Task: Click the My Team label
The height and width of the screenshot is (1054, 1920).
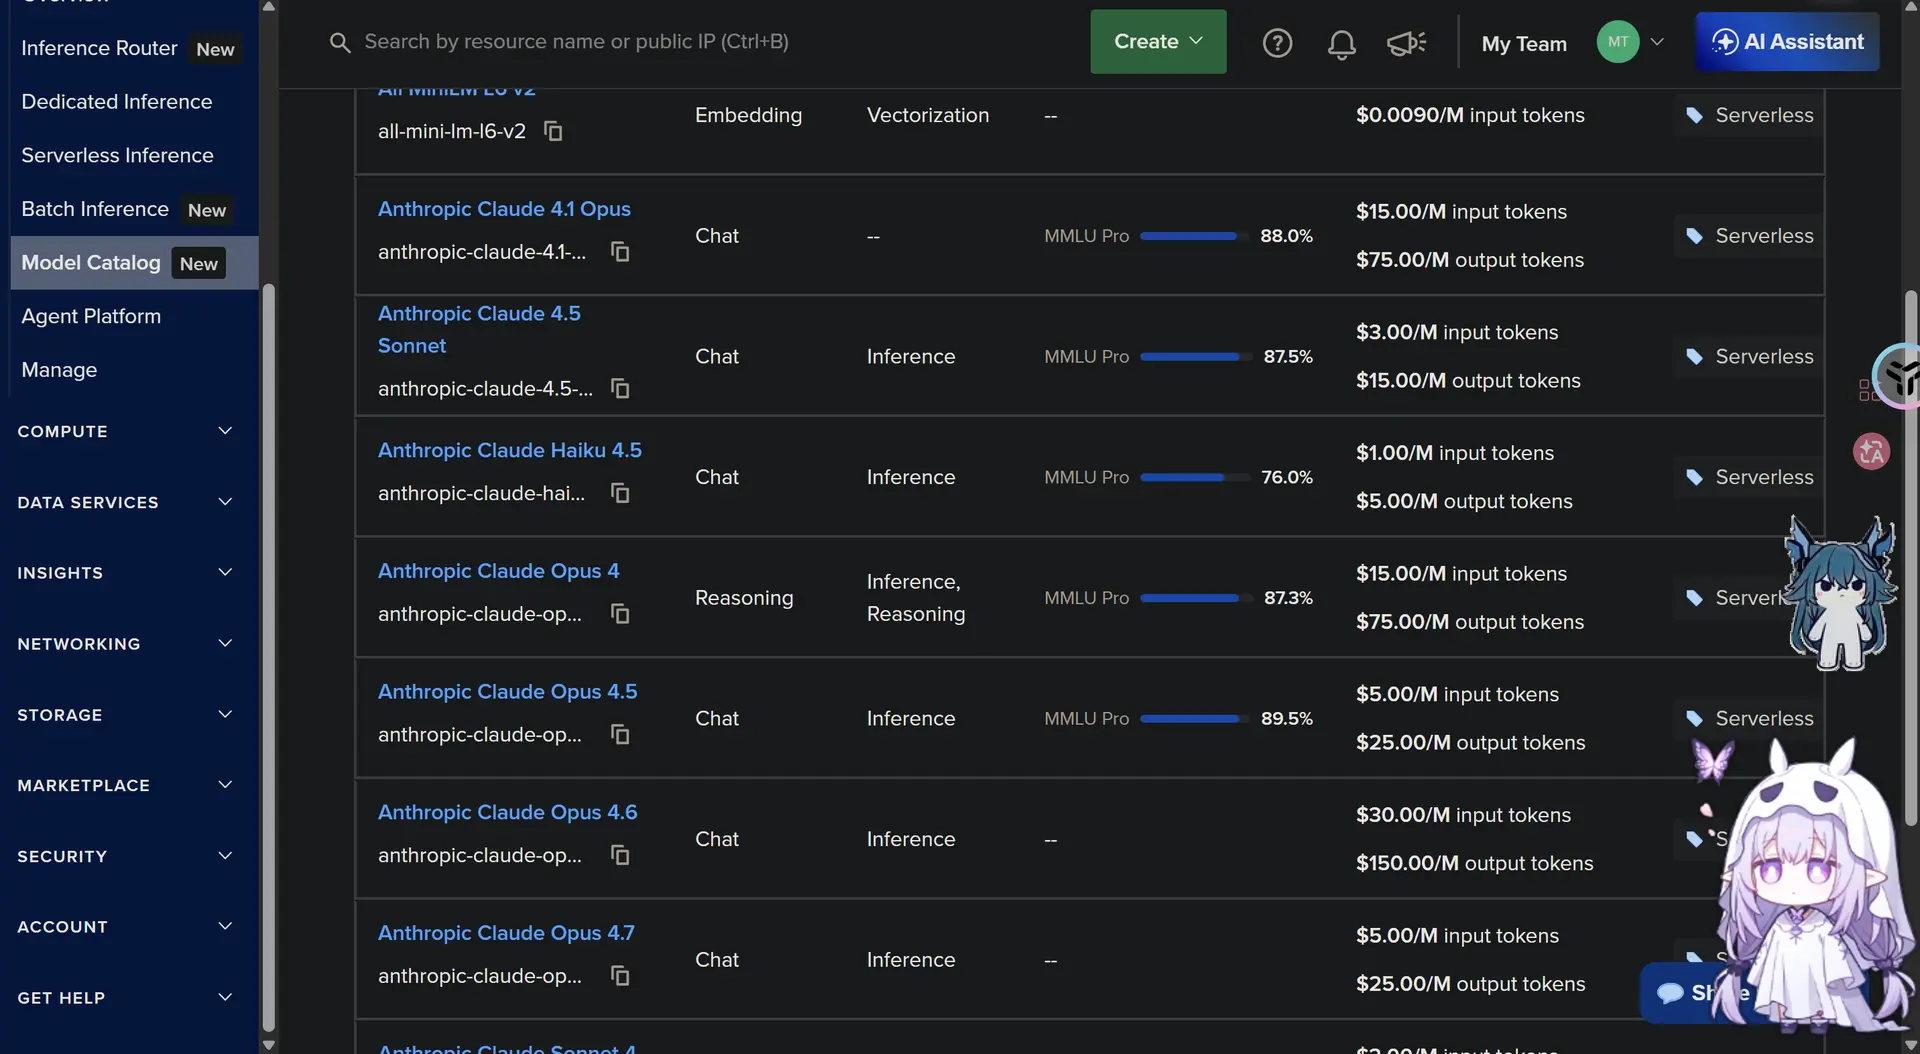Action: (x=1524, y=43)
